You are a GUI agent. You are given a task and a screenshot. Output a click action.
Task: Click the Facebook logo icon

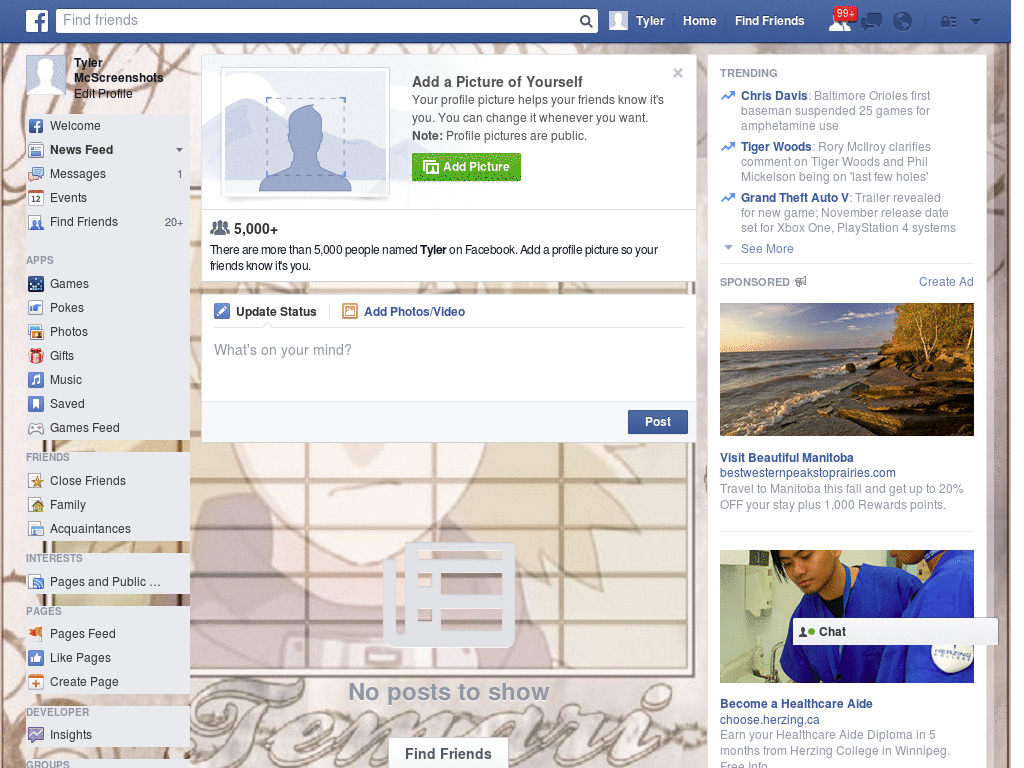[x=37, y=21]
